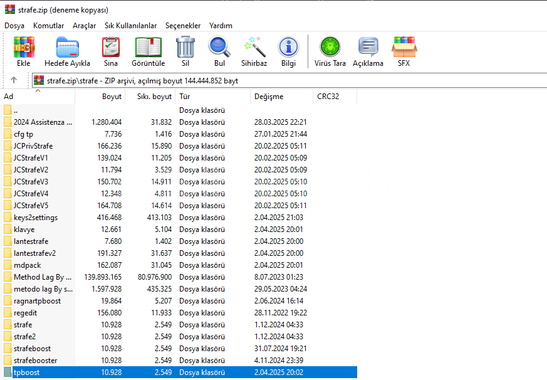Viewport: 547px width, 380px height.
Task: Sort by the Değişme column header
Action: click(282, 96)
